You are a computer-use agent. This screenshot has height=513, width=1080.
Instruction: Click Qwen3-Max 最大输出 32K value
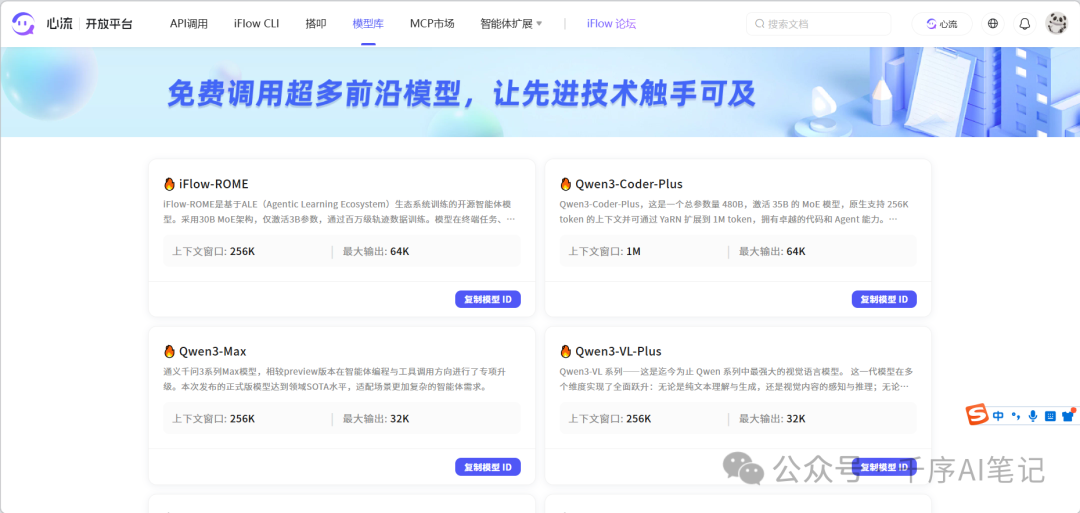point(399,419)
